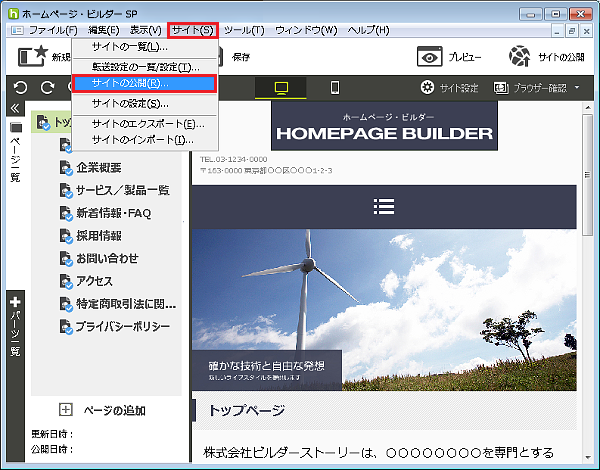Open the ヘルプ(H) menu
Screen dimensions: 600x470
(368, 30)
